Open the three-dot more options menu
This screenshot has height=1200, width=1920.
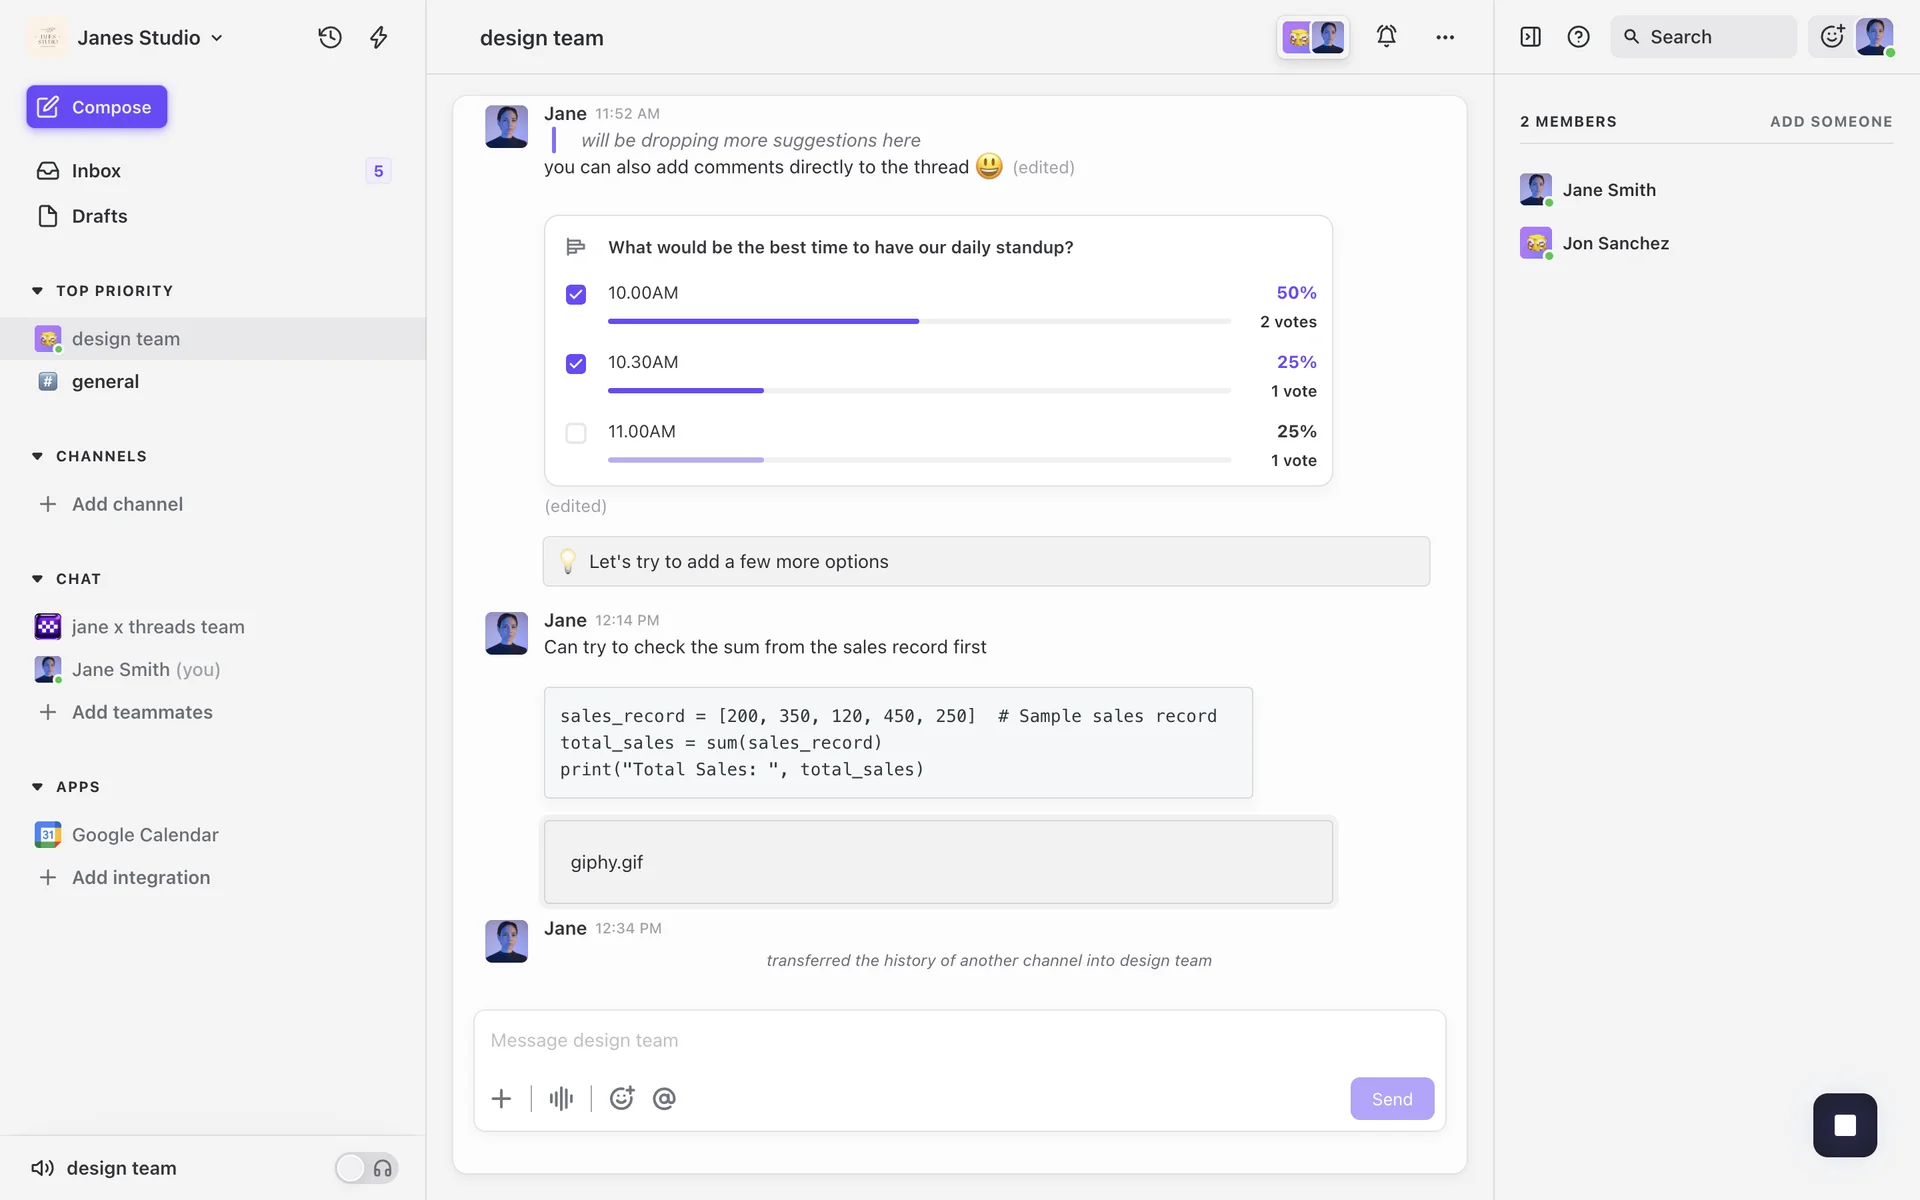[1445, 37]
